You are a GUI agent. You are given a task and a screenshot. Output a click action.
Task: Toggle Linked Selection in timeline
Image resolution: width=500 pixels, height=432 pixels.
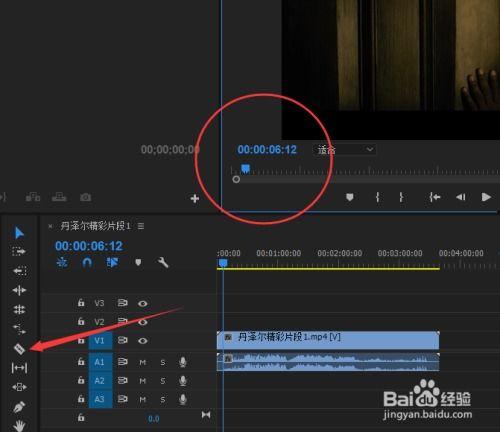coord(112,263)
